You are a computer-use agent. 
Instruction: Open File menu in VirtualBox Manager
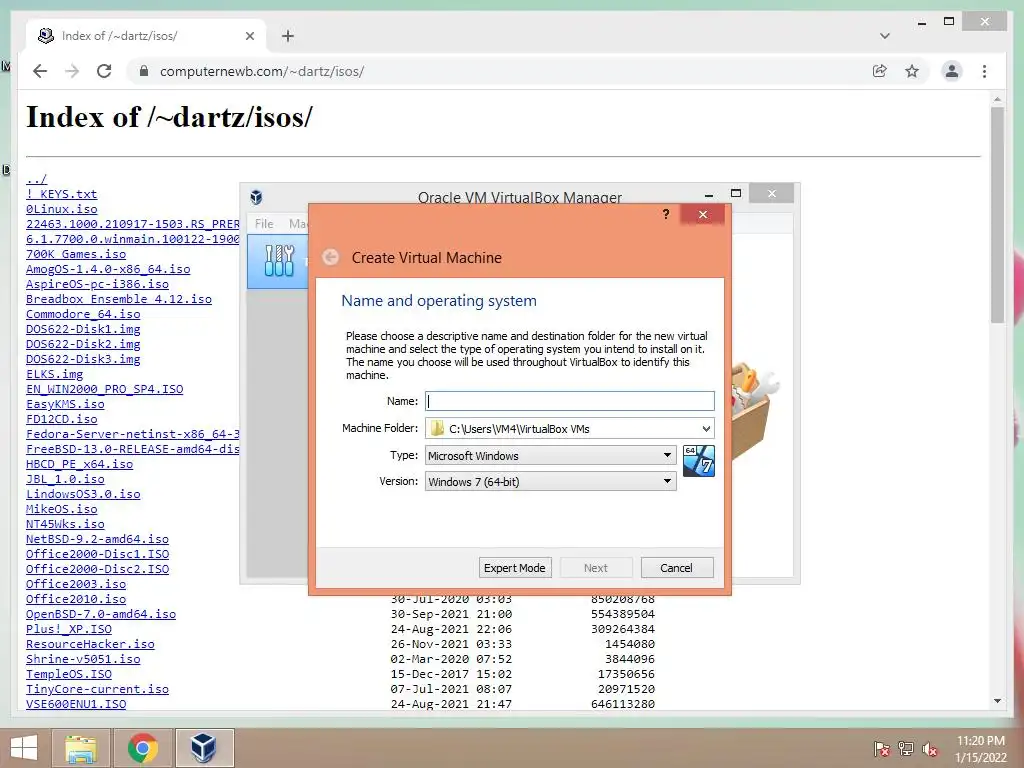coord(264,223)
